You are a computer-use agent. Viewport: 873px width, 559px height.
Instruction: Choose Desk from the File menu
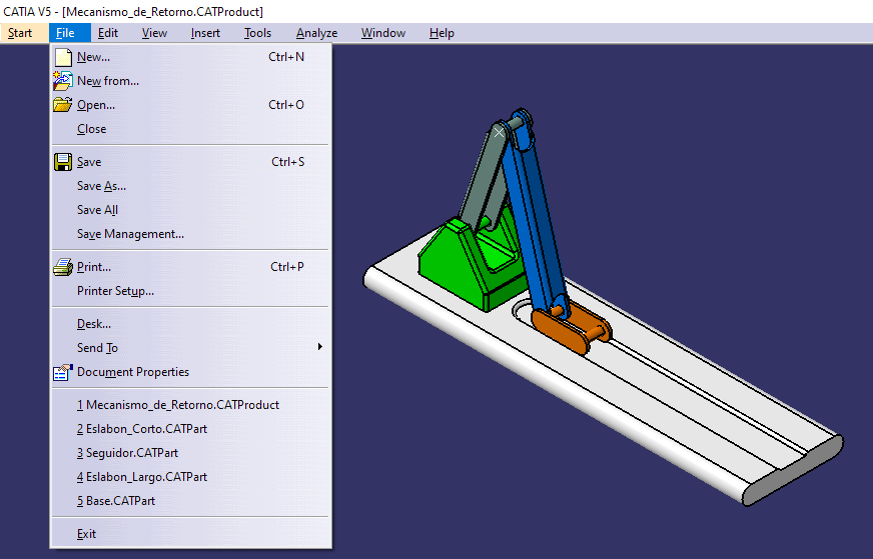[94, 324]
